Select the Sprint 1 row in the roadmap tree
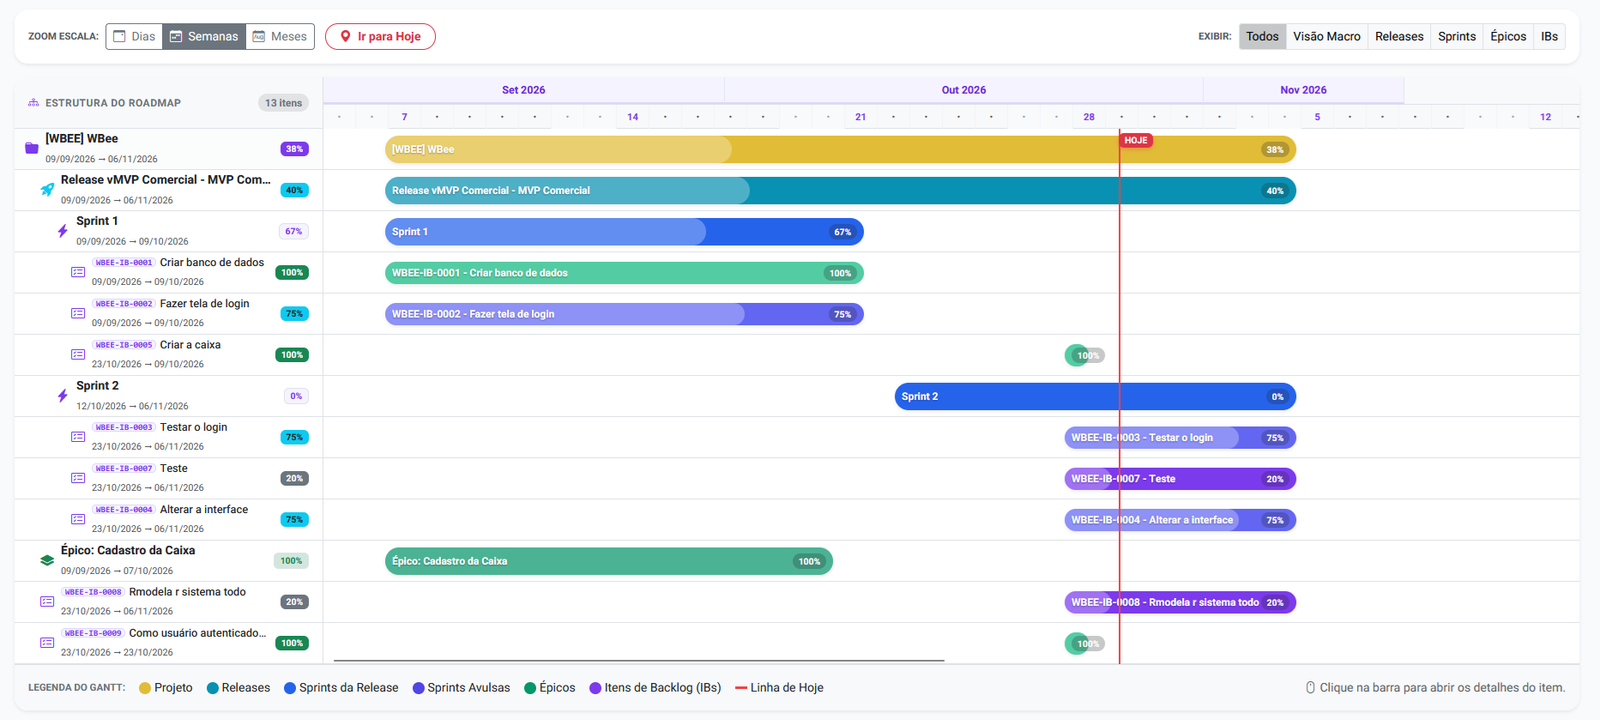The image size is (1600, 720). [168, 231]
